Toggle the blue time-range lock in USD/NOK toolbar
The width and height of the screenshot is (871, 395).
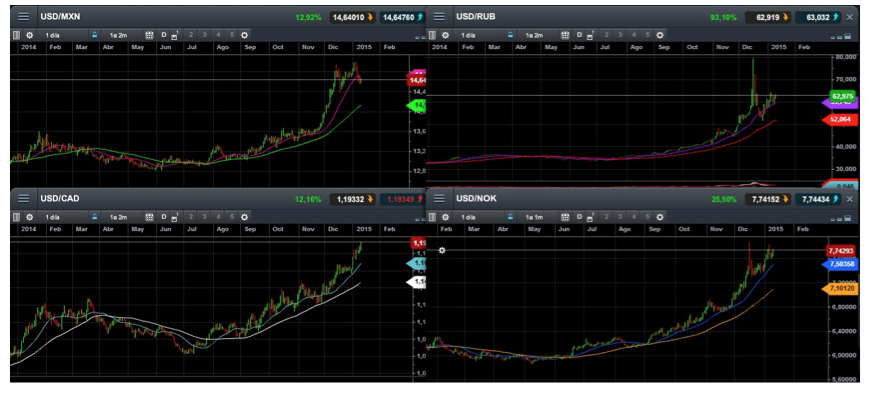pos(510,217)
